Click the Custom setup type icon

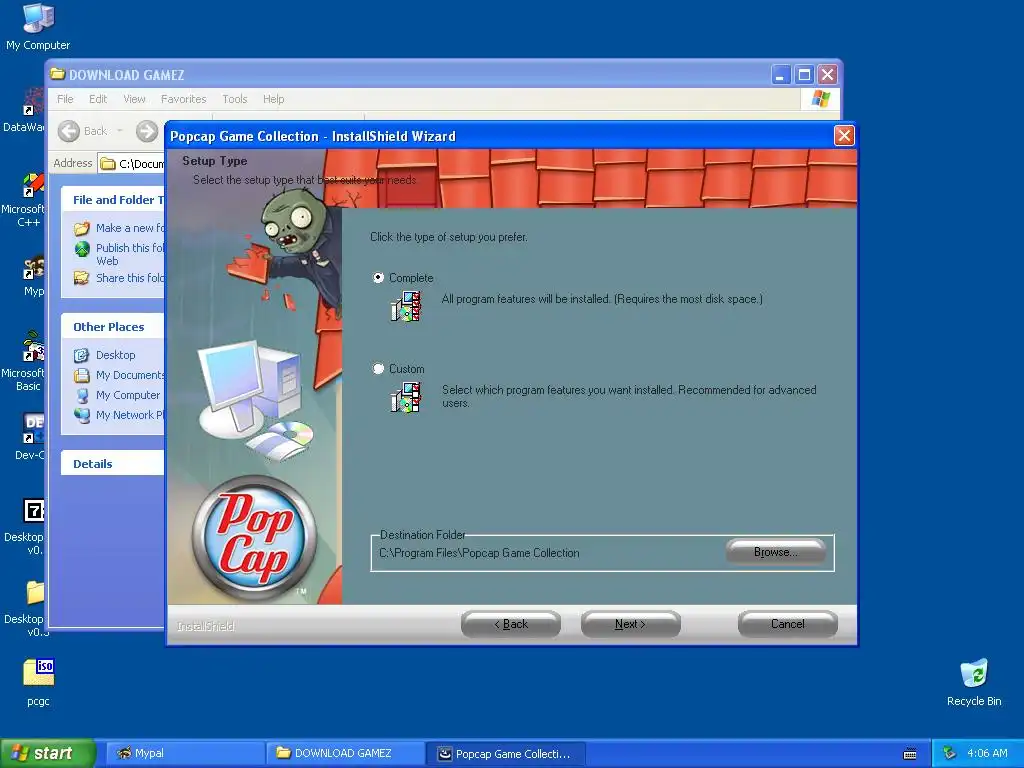coord(406,398)
